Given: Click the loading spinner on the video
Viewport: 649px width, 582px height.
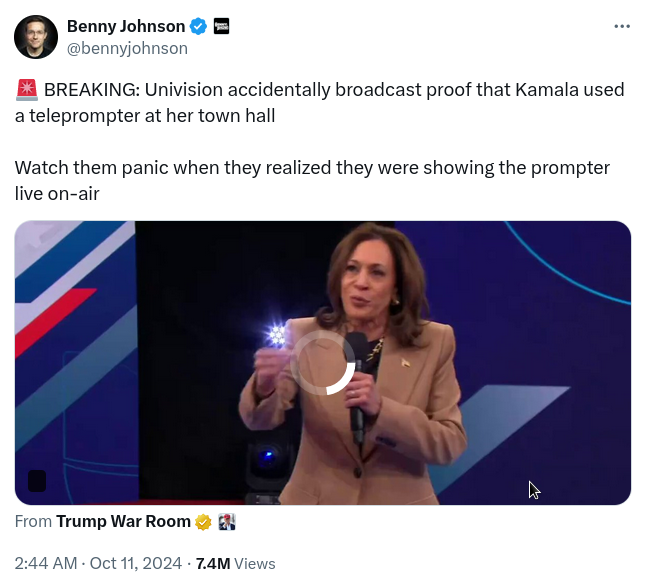Looking at the screenshot, I should pyautogui.click(x=322, y=363).
